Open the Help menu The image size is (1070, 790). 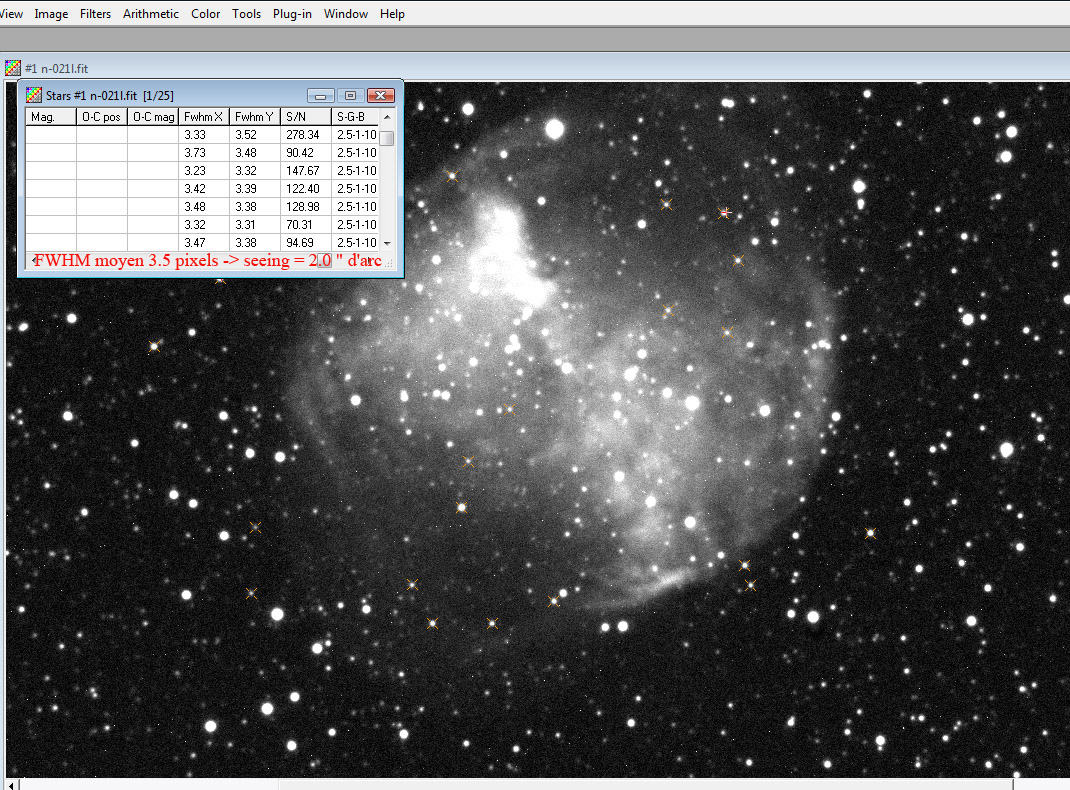pyautogui.click(x=392, y=14)
